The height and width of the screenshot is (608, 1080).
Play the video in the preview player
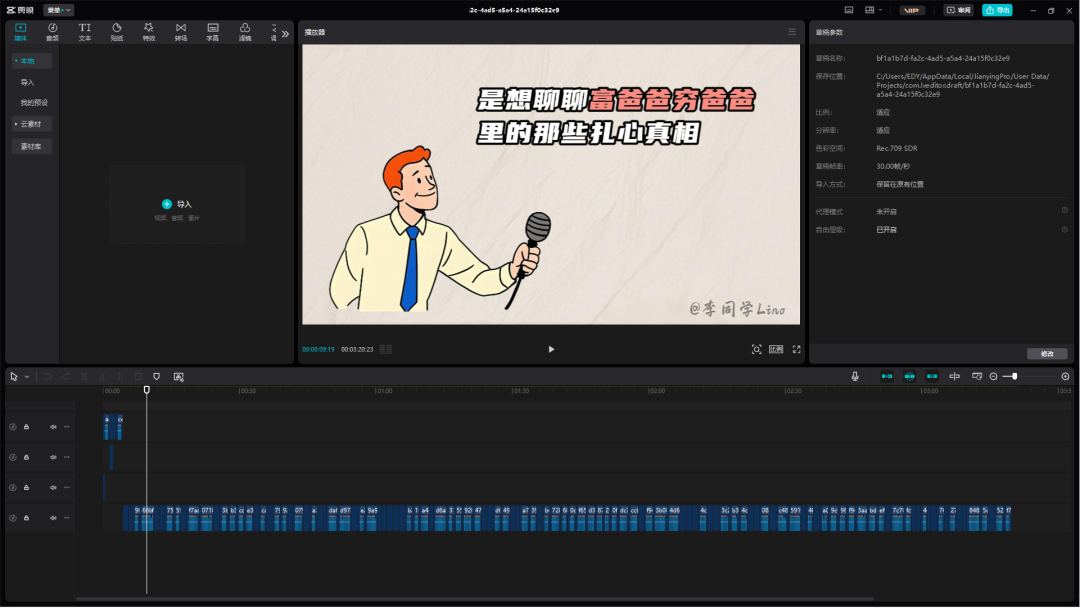pos(551,349)
